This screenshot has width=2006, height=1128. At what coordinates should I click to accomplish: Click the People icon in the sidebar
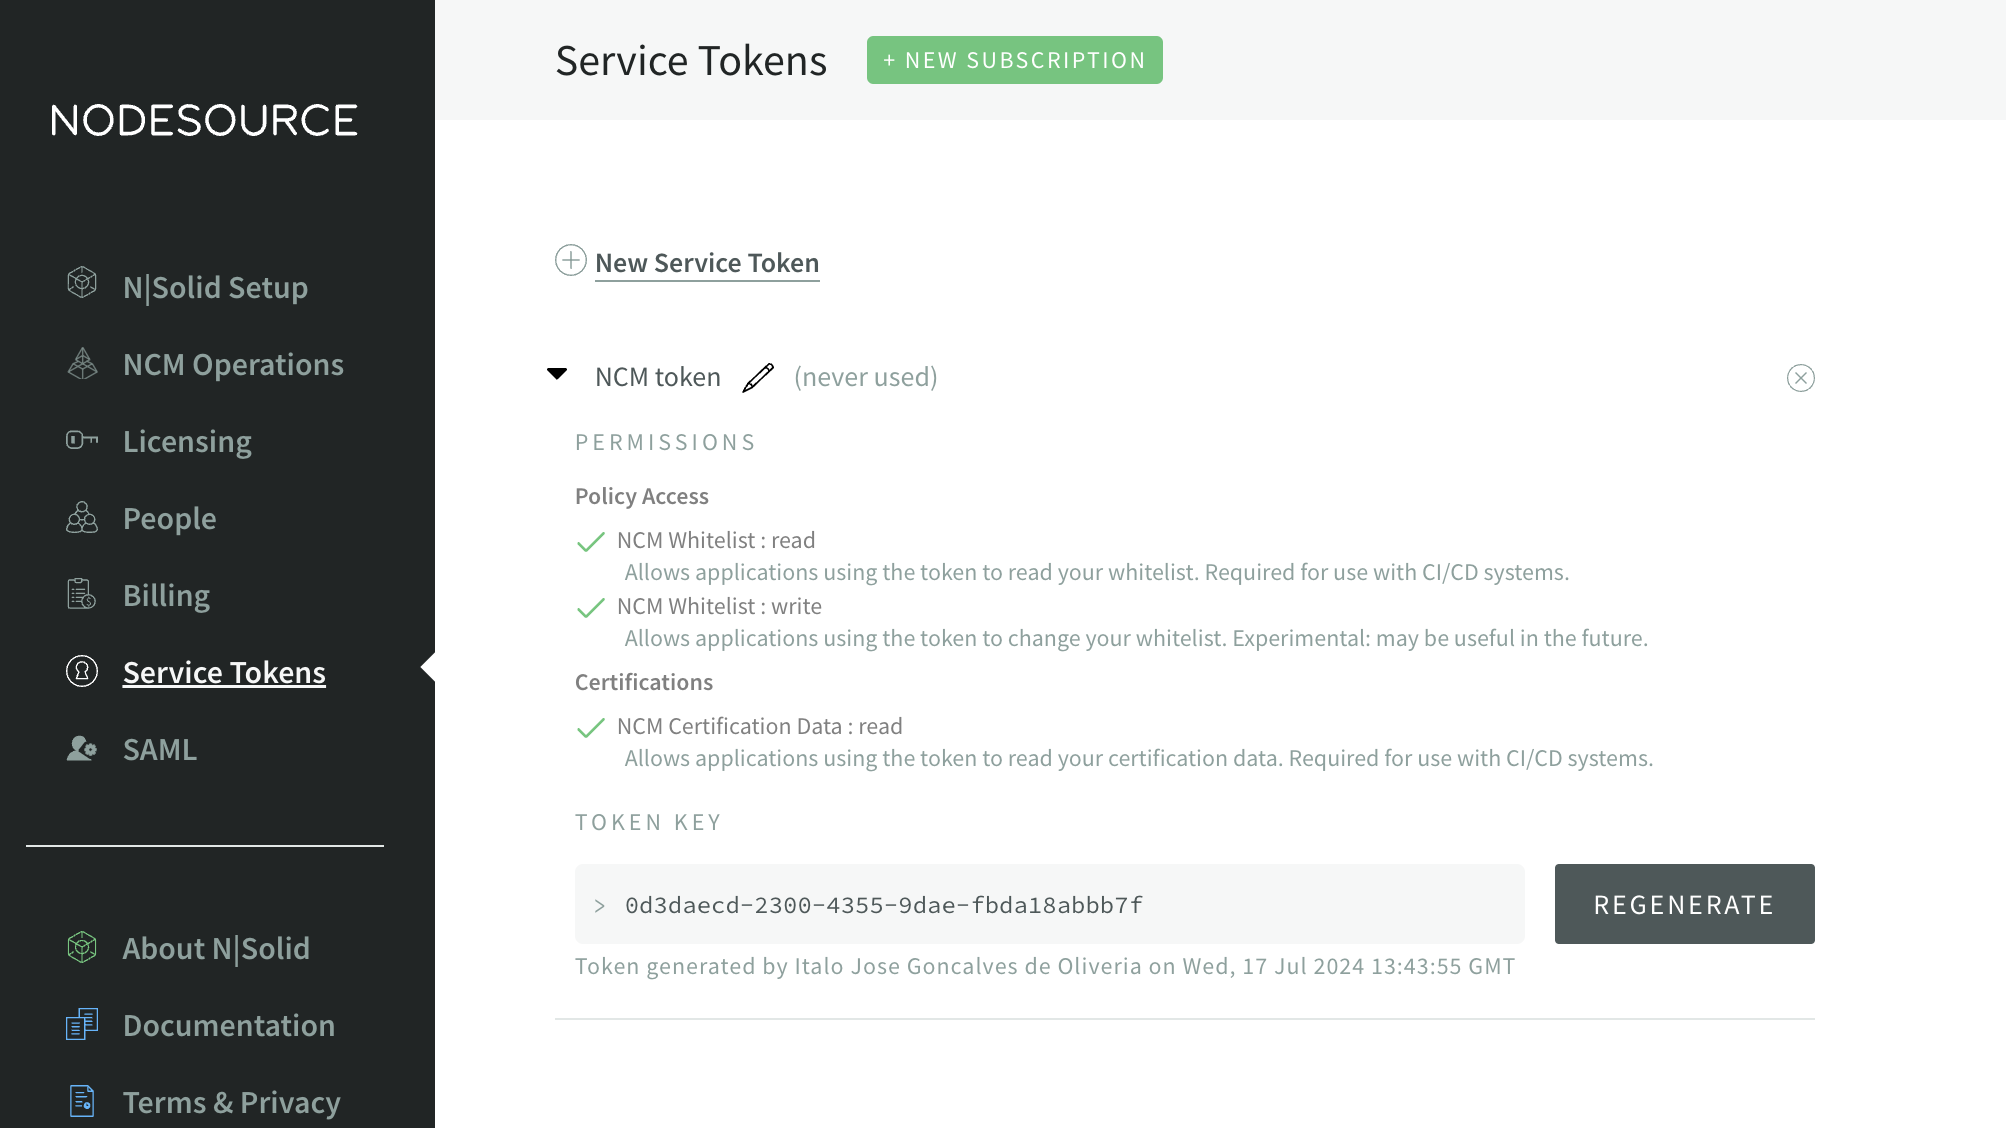[81, 517]
